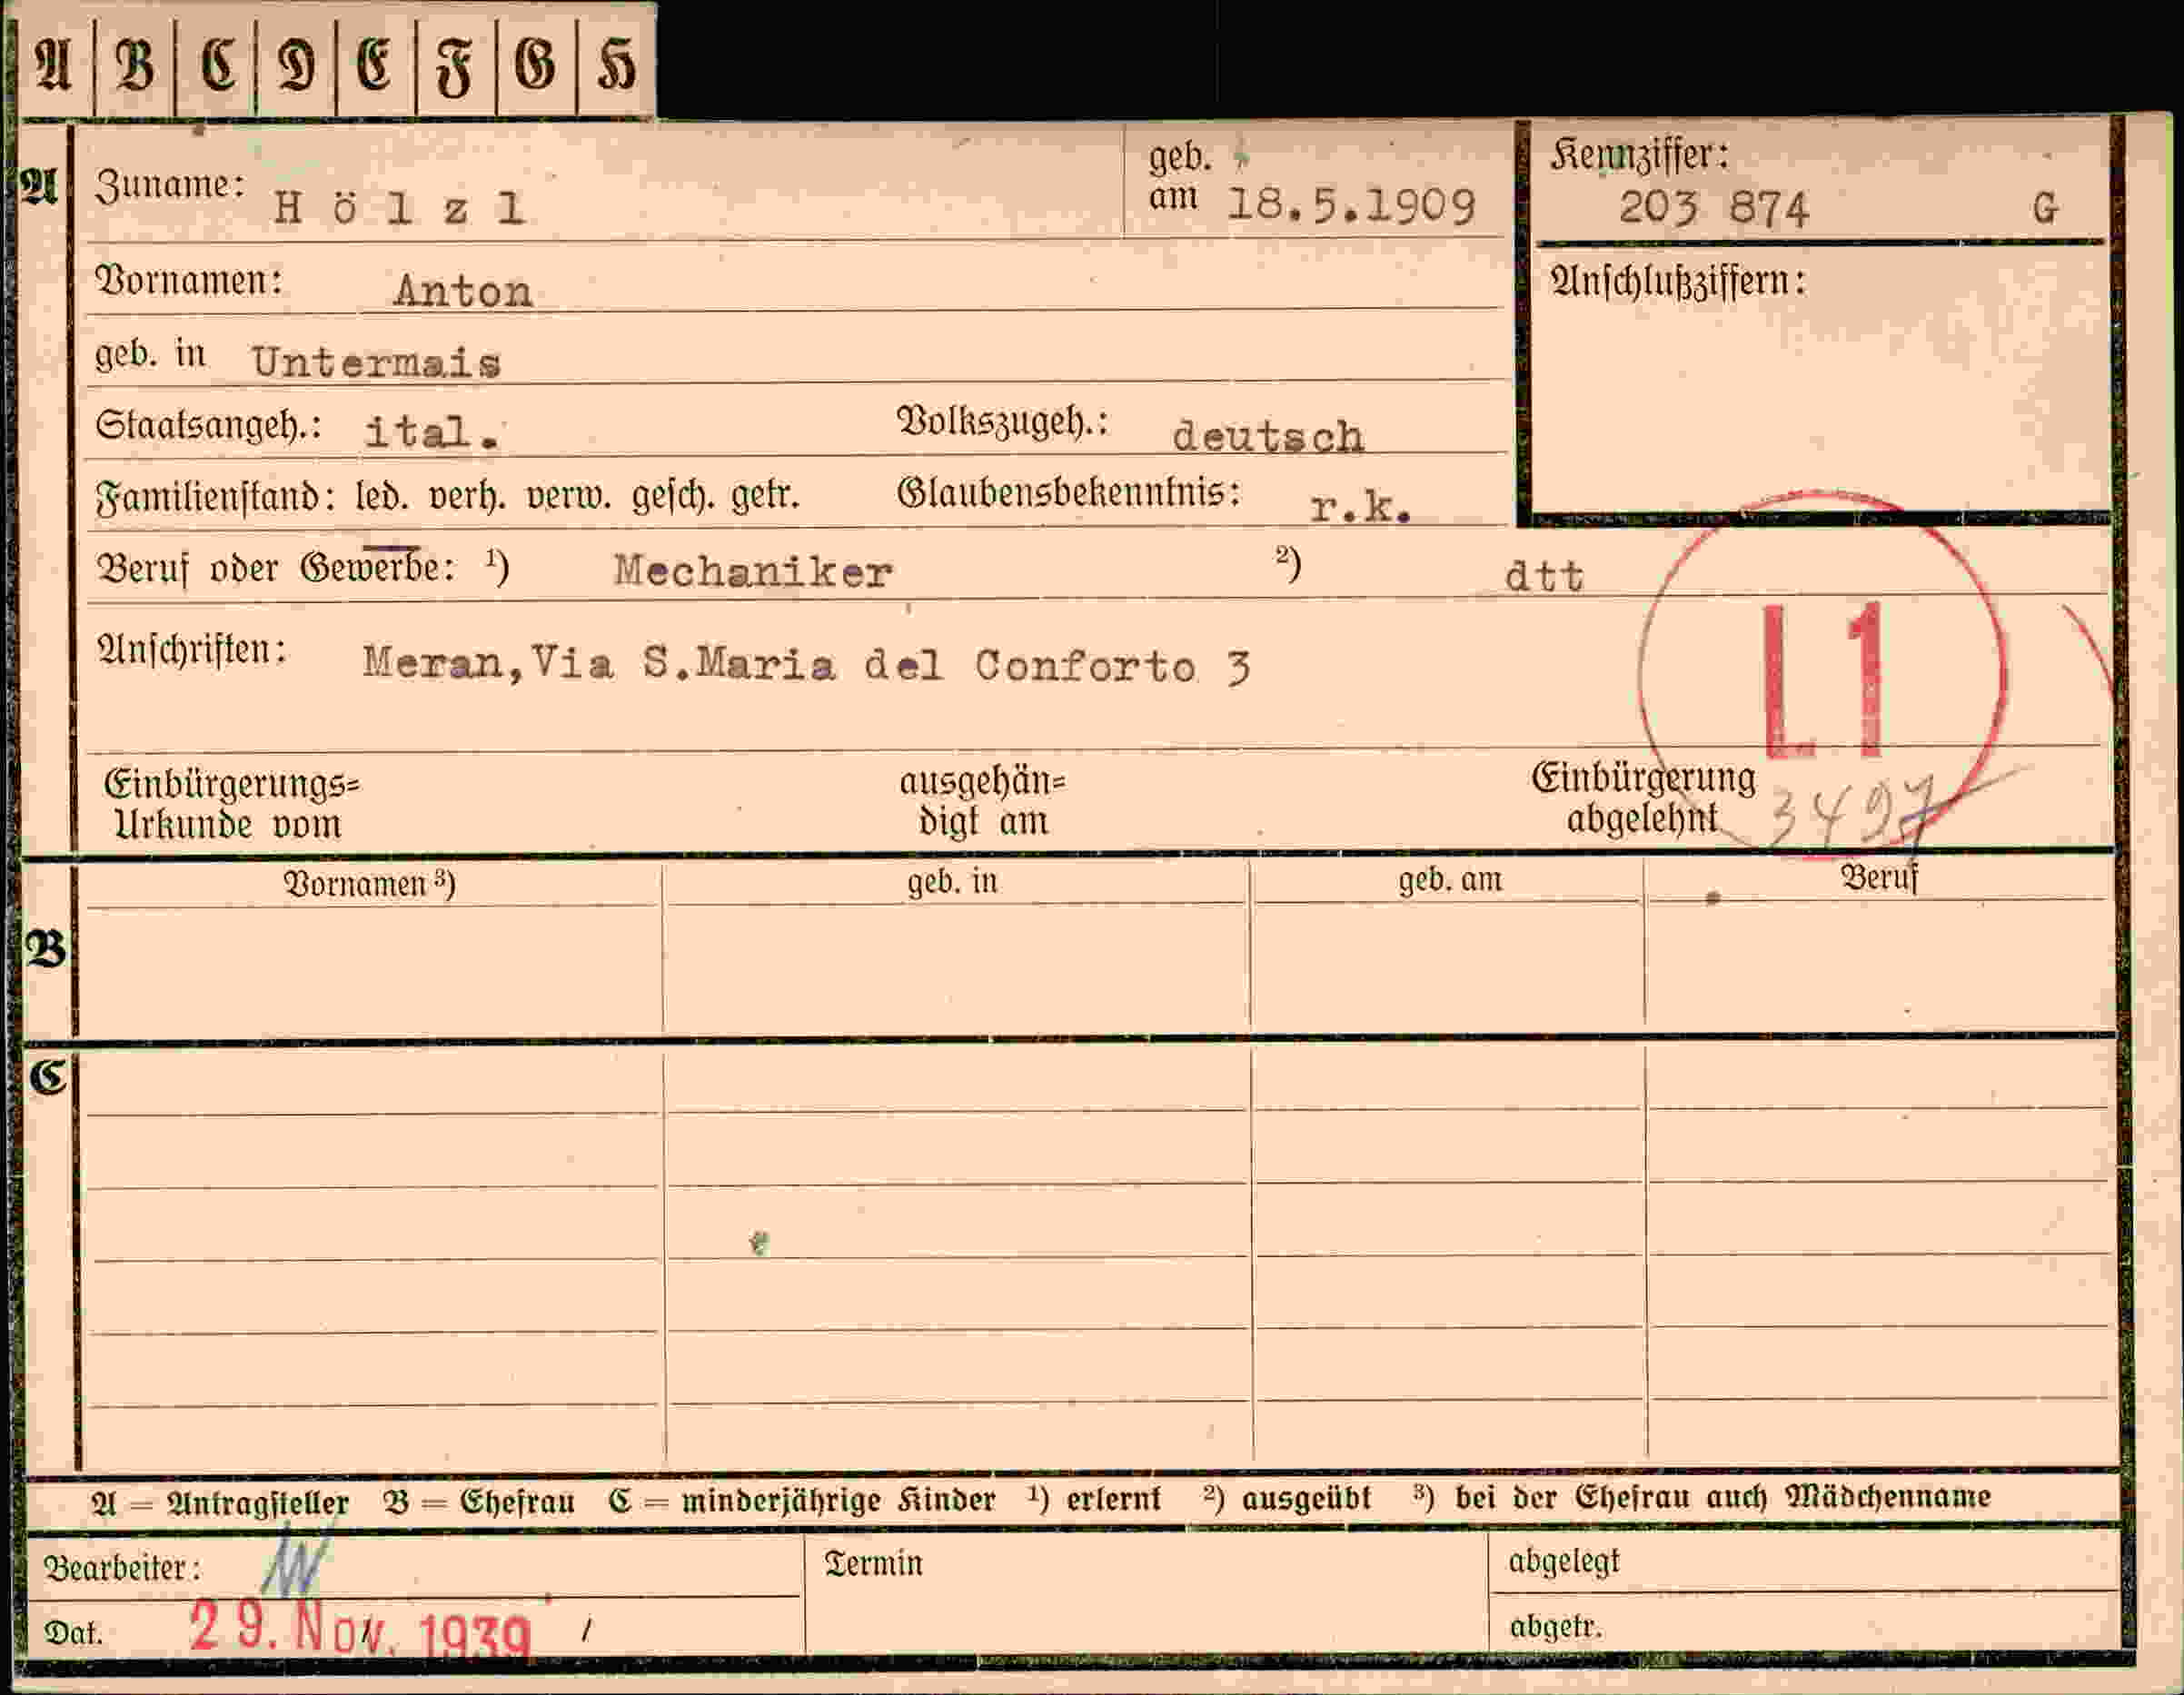The width and height of the screenshot is (2184, 1695).
Task: Click the "abgetr." label
Action: 1555,1627
